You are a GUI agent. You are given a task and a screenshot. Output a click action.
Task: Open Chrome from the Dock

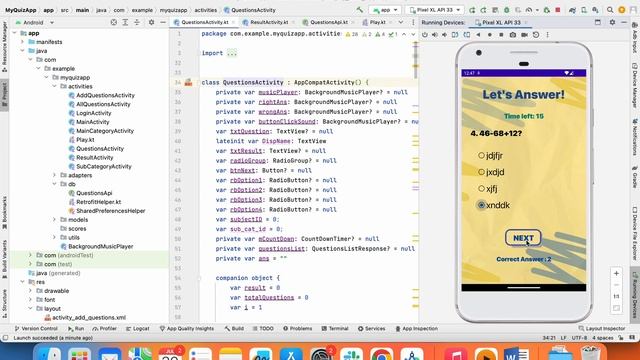click(x=381, y=354)
